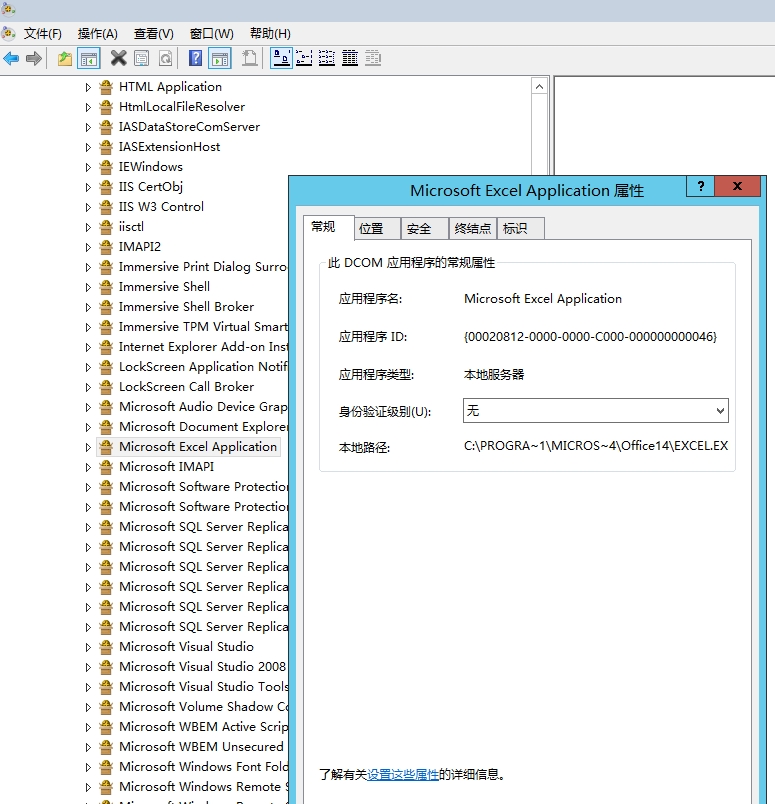Screen dimensions: 775x804
Task: Open the 操作(A) menu
Action: pos(97,34)
